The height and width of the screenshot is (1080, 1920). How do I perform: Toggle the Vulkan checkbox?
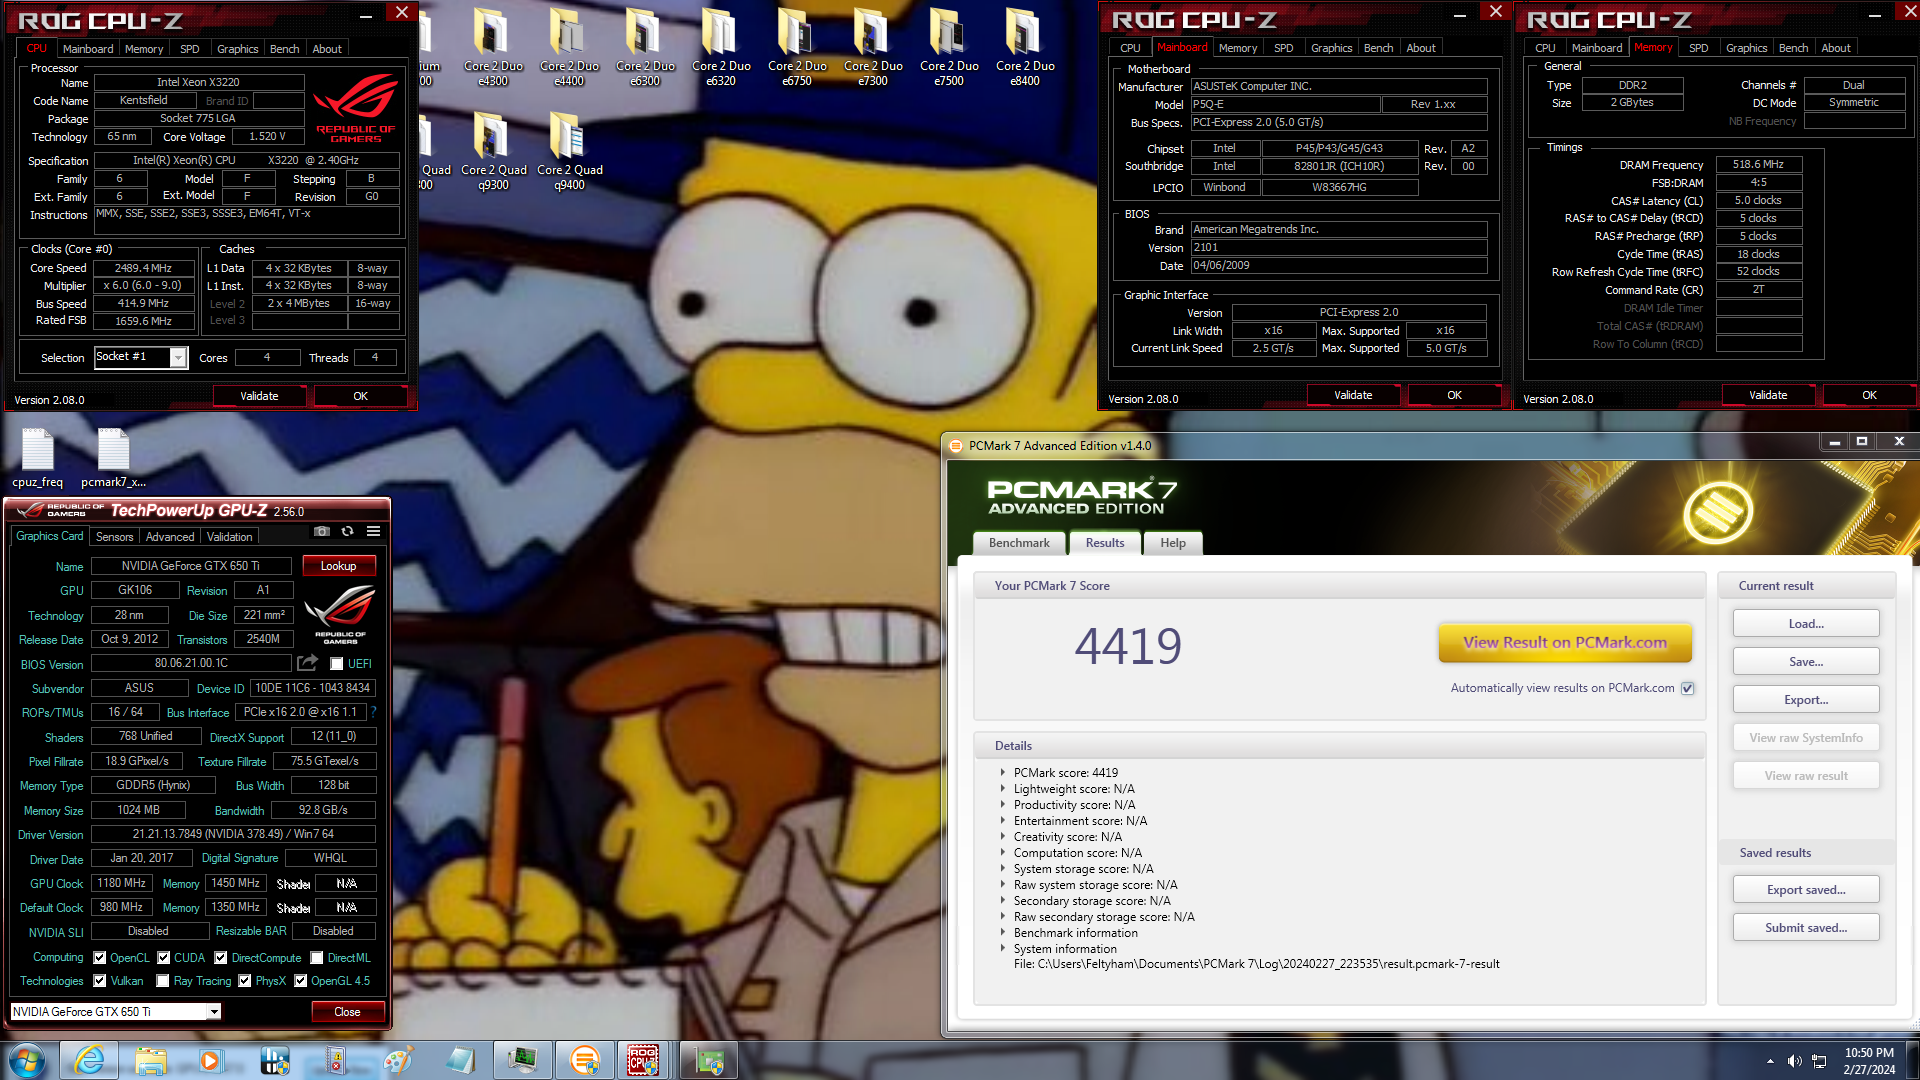pyautogui.click(x=100, y=980)
